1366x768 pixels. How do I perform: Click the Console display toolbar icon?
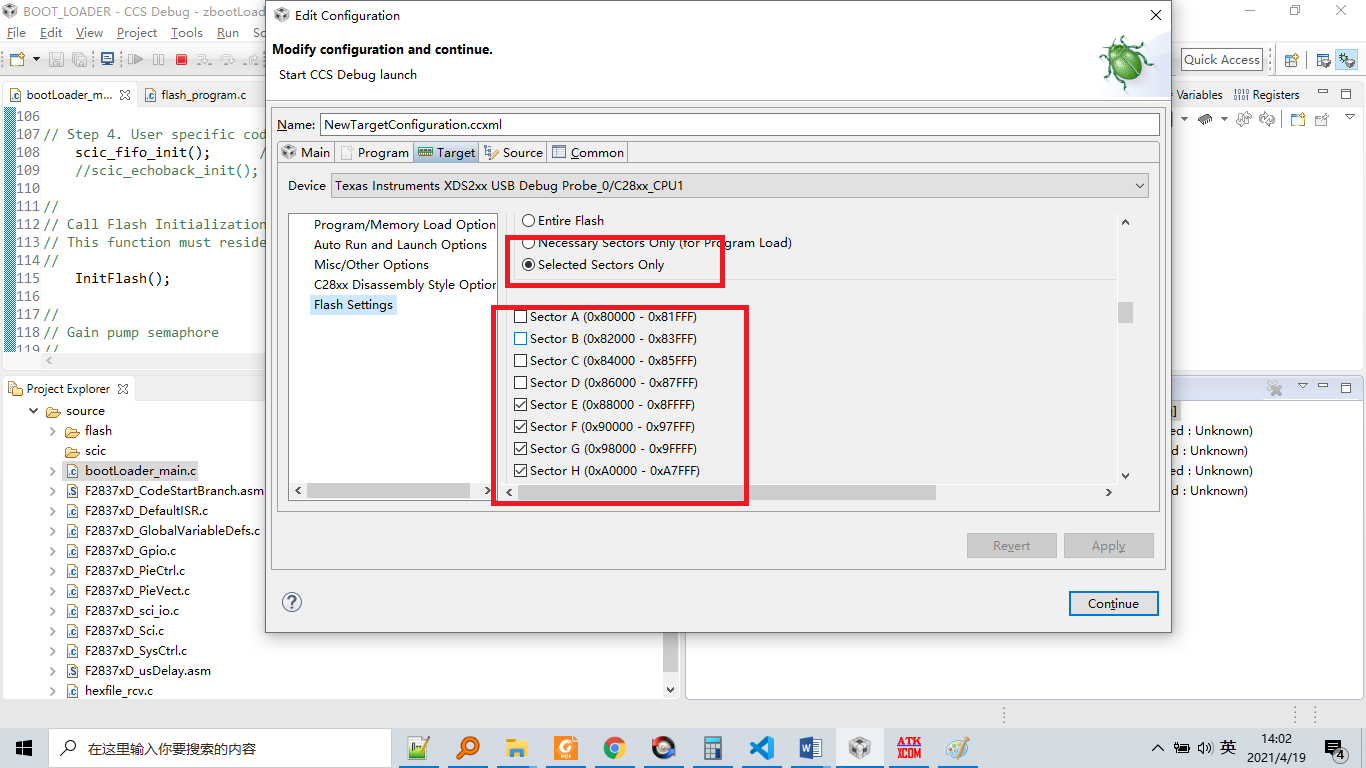pos(107,59)
